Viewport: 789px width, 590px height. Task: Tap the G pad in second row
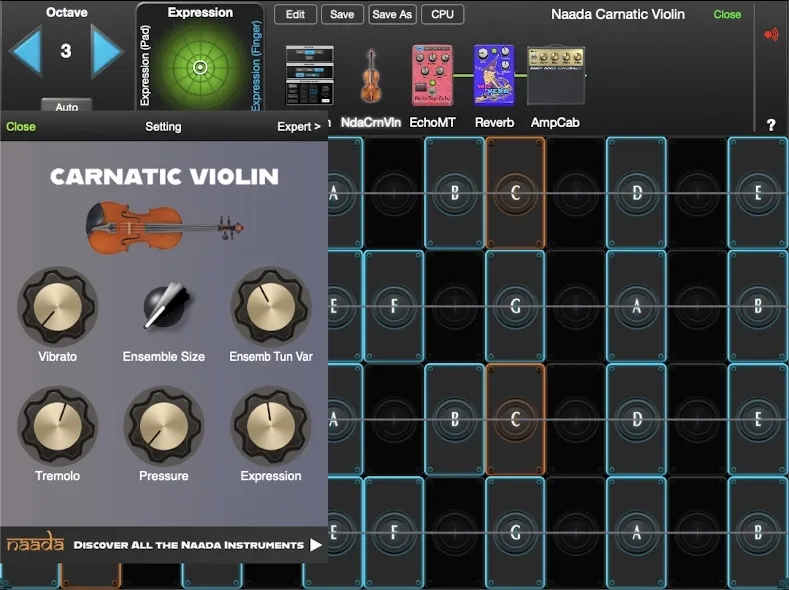click(x=515, y=306)
